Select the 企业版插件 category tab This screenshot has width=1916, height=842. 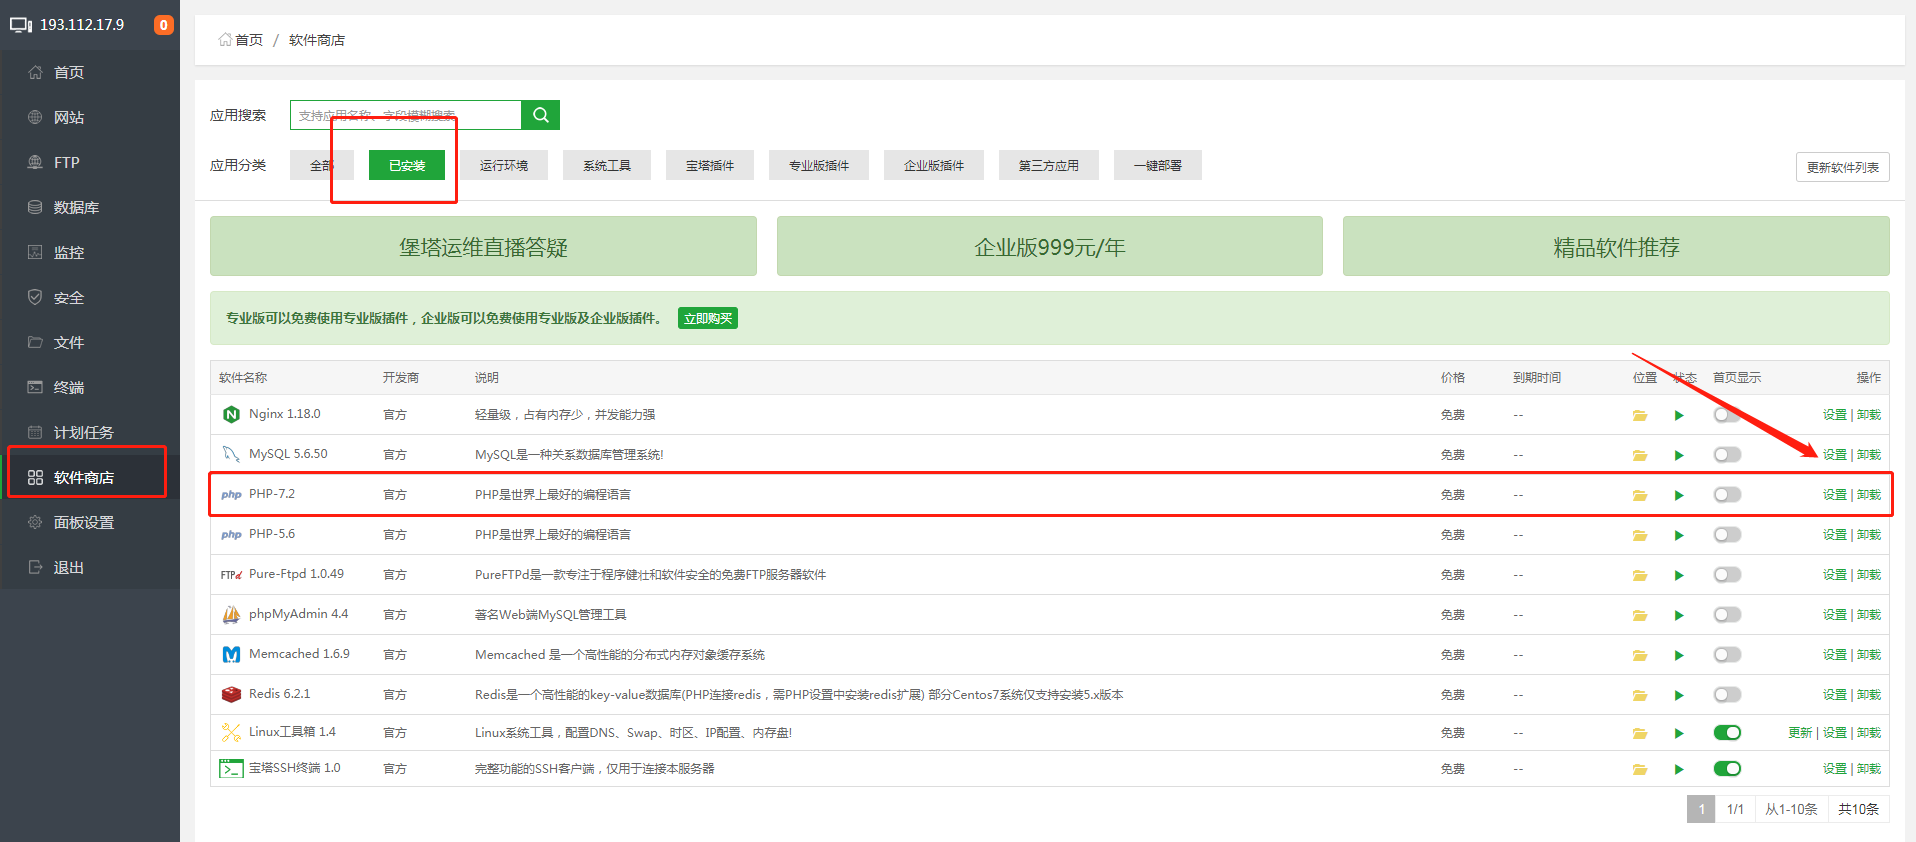coord(934,165)
